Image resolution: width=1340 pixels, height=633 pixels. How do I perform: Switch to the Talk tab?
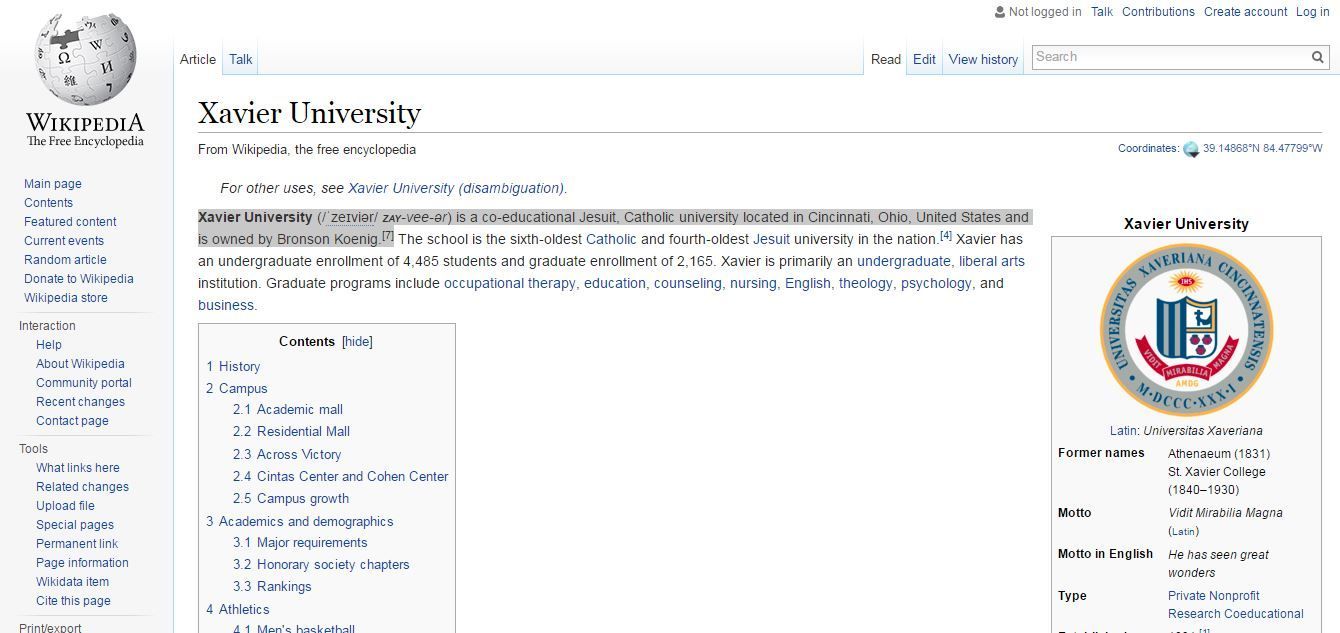click(x=241, y=59)
